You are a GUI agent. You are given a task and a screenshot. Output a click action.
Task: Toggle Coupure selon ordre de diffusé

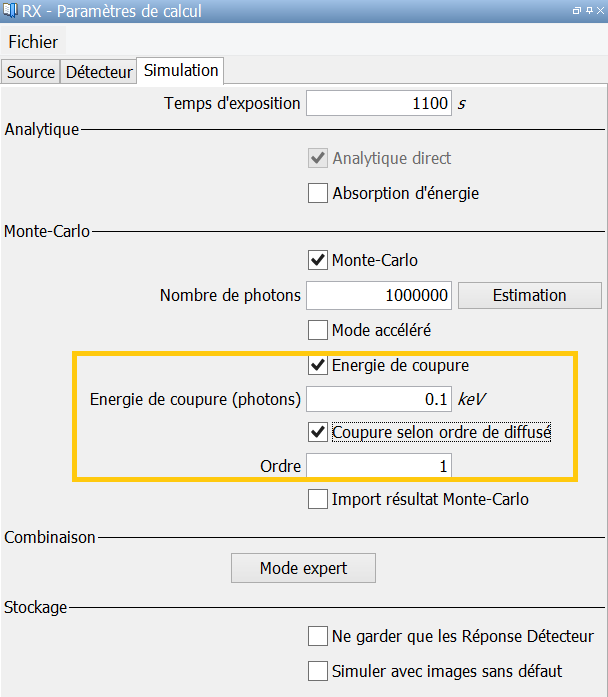[318, 432]
